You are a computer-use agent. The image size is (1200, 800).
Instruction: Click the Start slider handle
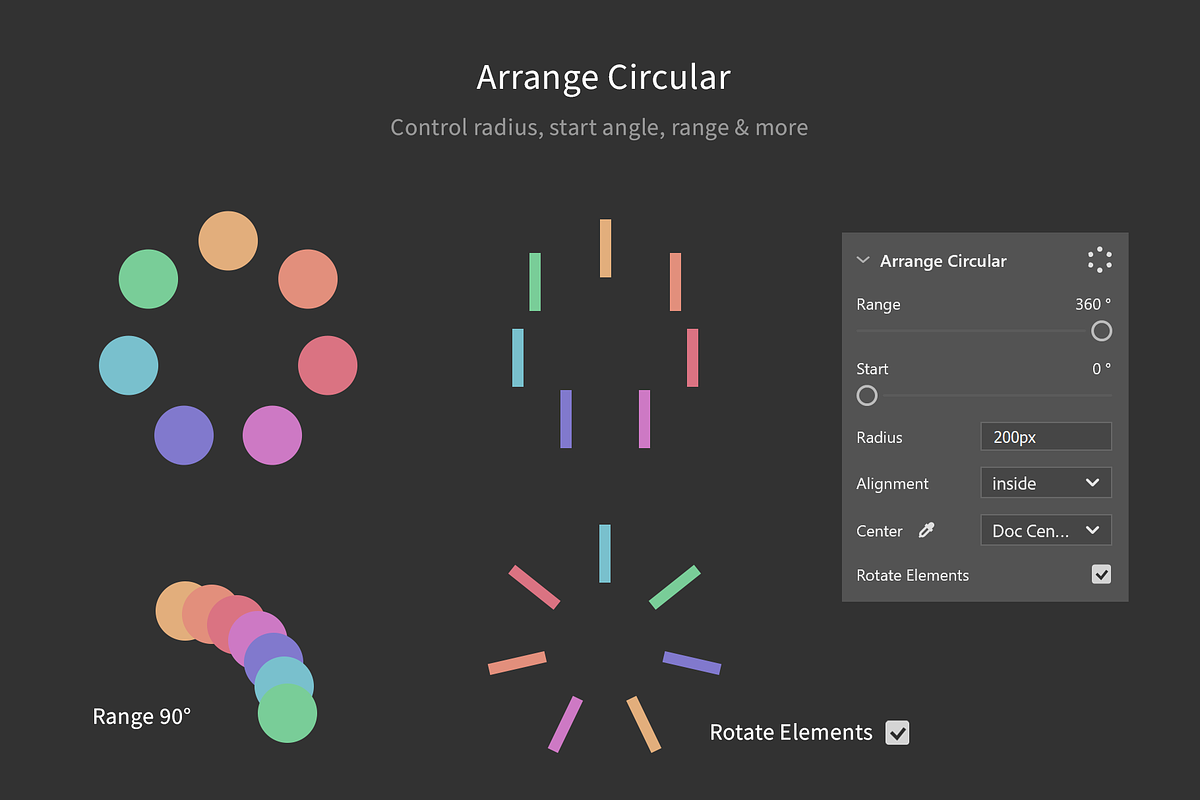pyautogui.click(x=867, y=395)
